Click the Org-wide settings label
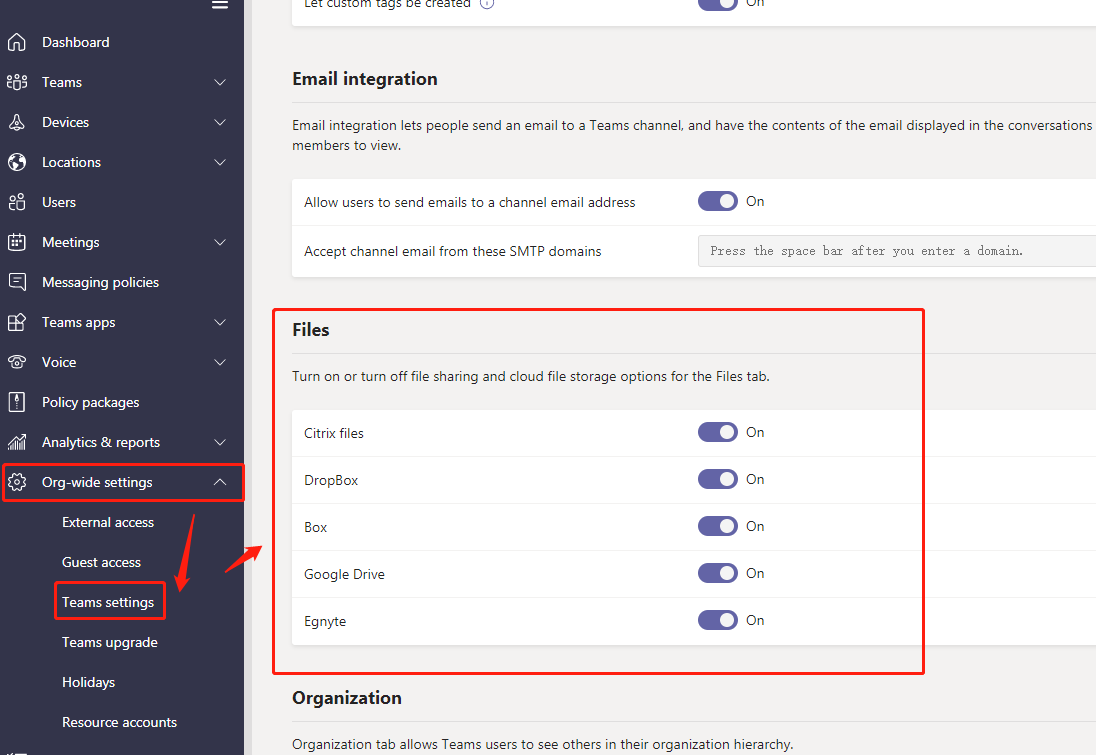1096x755 pixels. [97, 482]
